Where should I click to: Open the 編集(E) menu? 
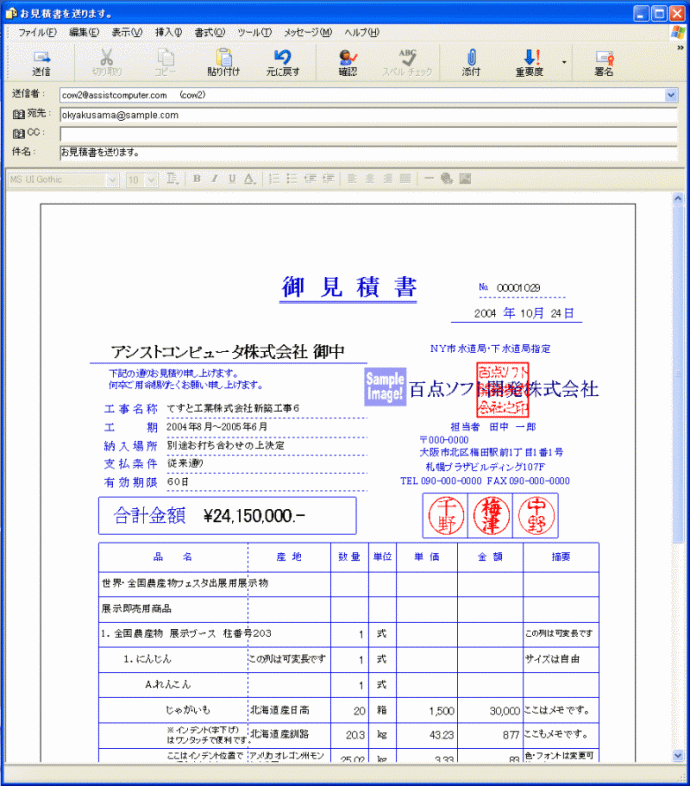tap(84, 33)
